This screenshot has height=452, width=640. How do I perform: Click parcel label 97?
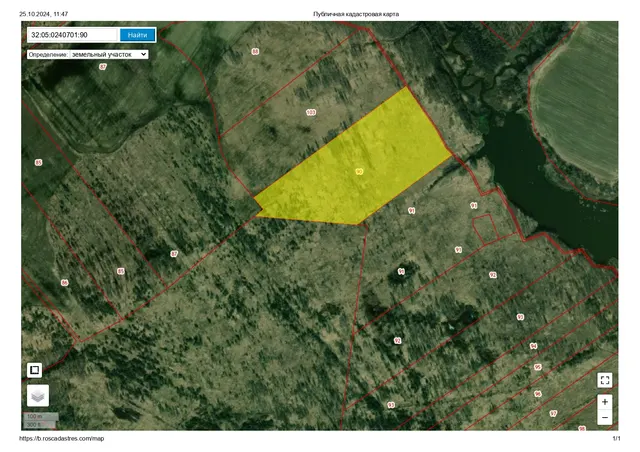[x=553, y=414]
